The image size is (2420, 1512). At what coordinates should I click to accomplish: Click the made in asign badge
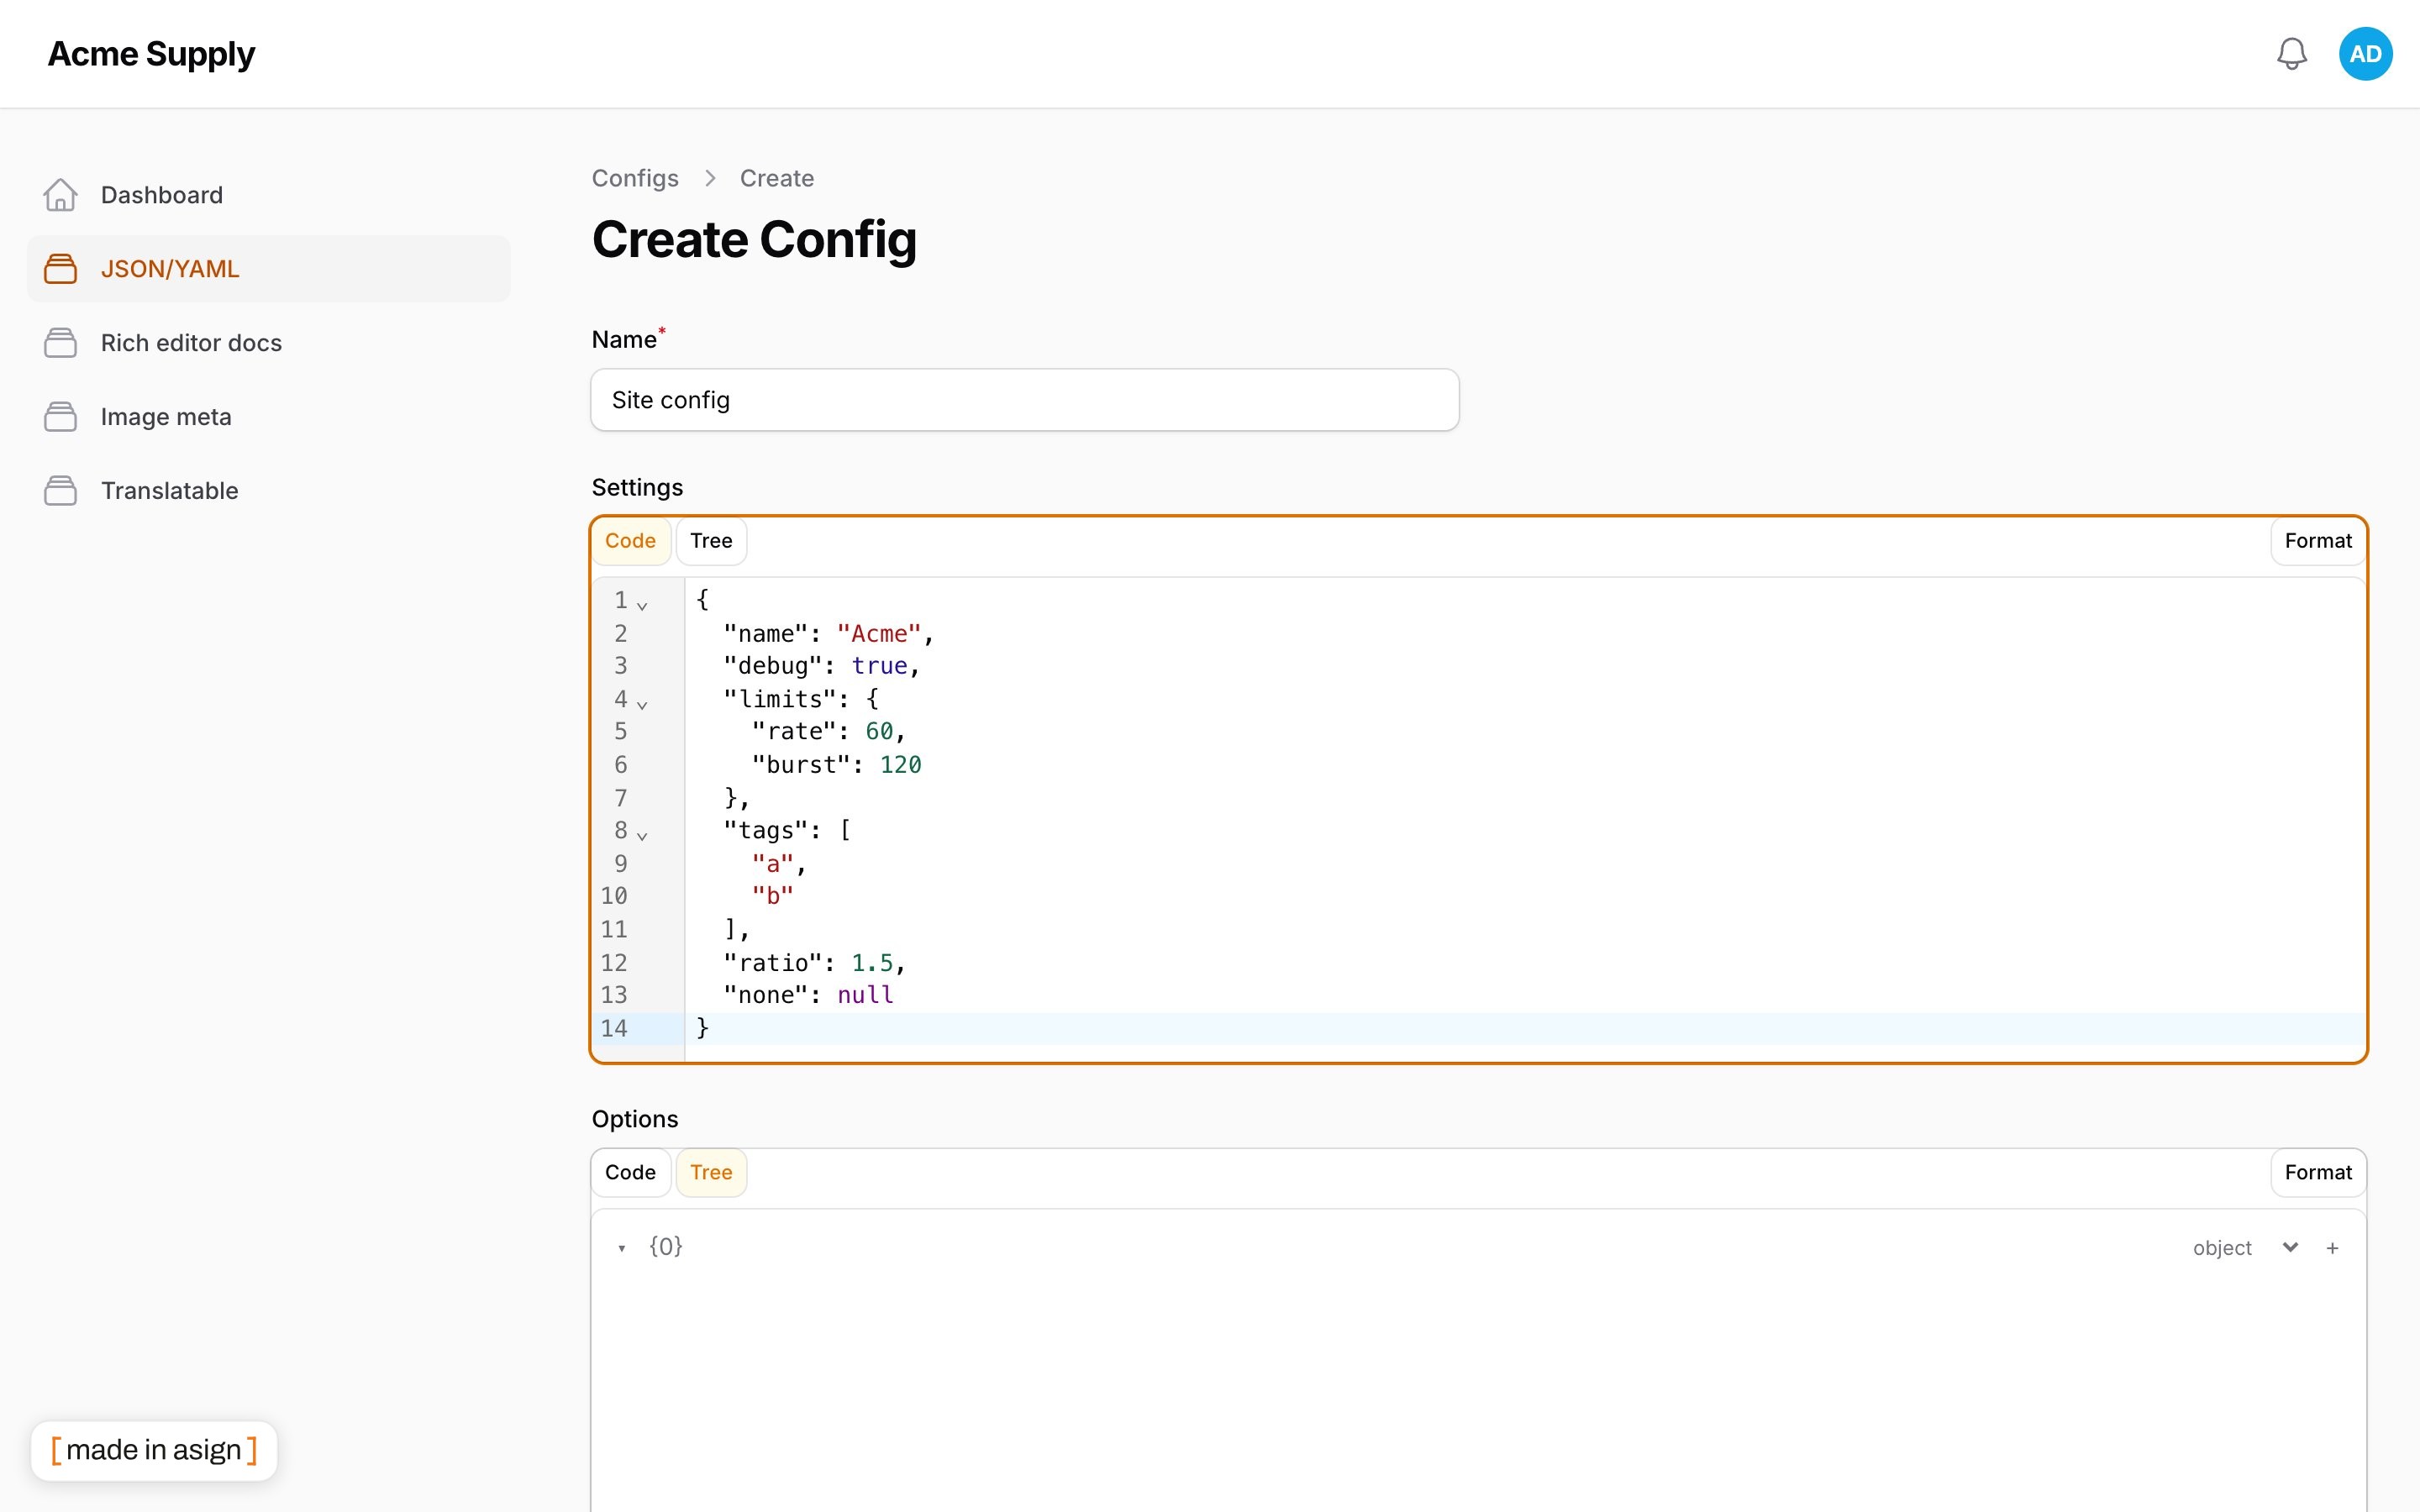coord(154,1450)
